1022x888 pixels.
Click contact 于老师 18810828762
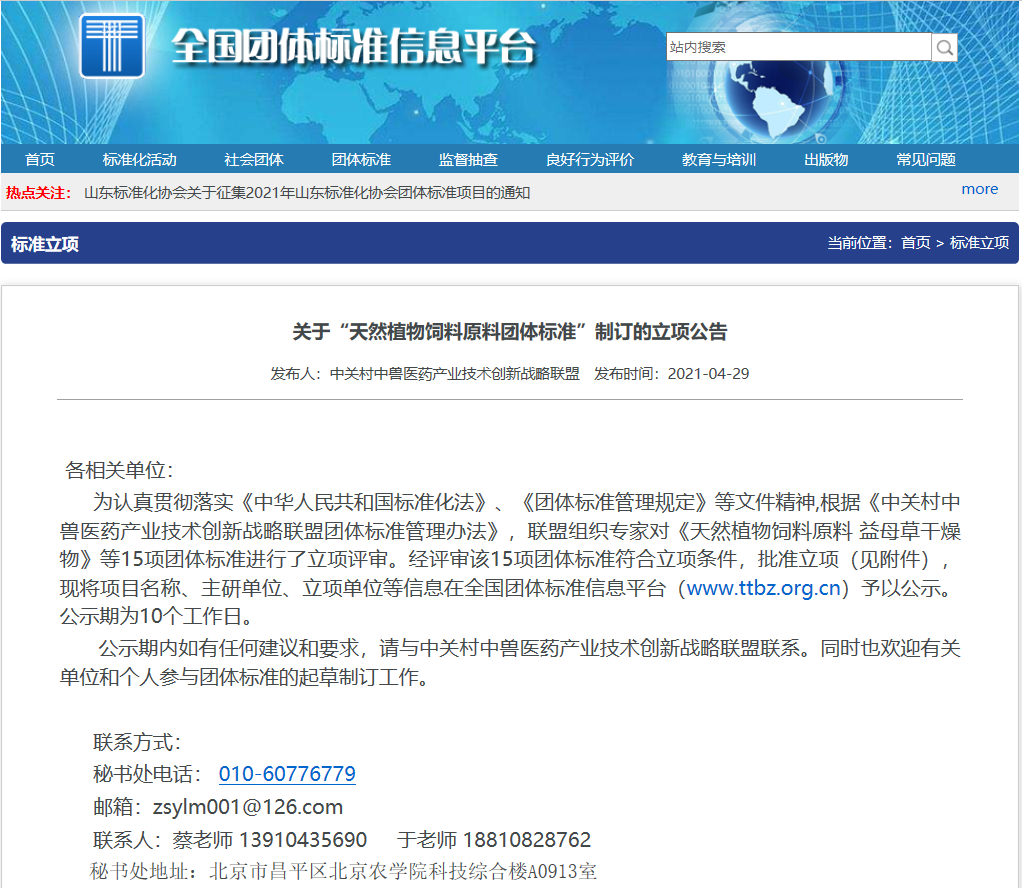pos(494,840)
